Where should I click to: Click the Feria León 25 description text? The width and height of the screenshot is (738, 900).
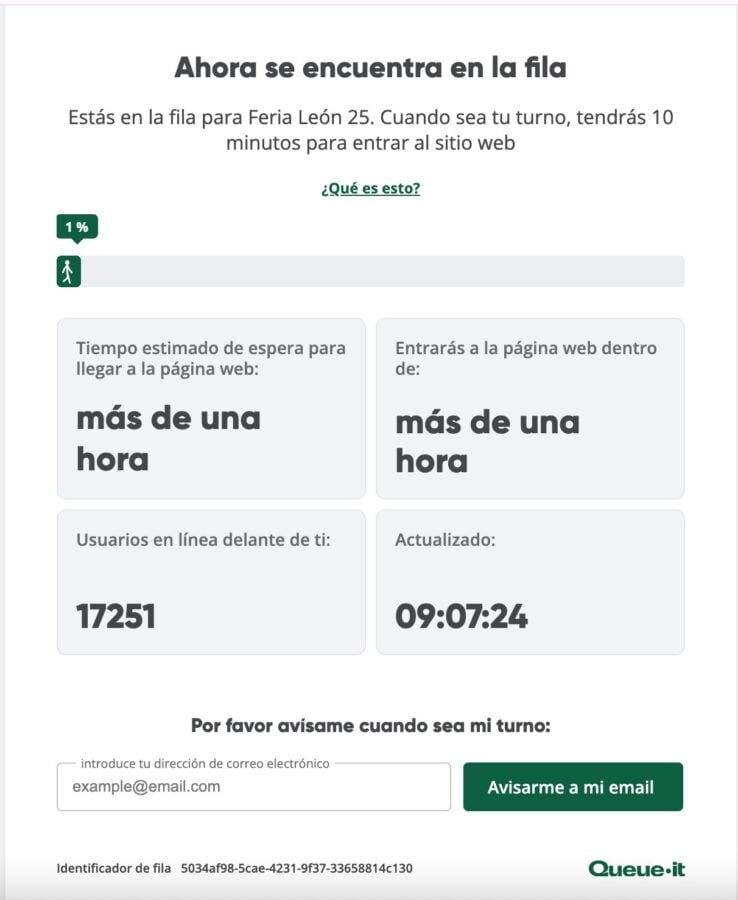tap(370, 130)
